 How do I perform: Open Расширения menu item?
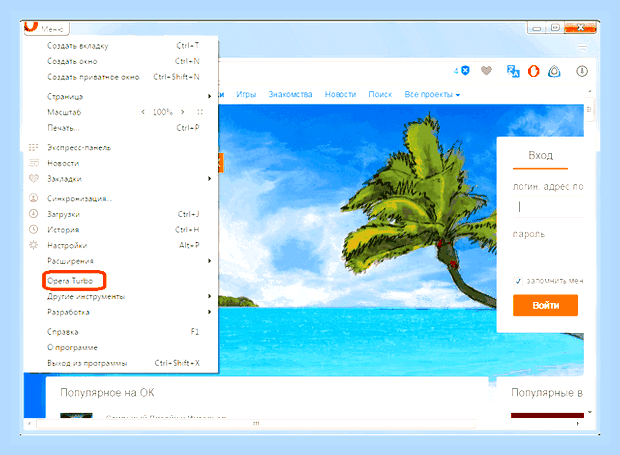[x=121, y=261]
